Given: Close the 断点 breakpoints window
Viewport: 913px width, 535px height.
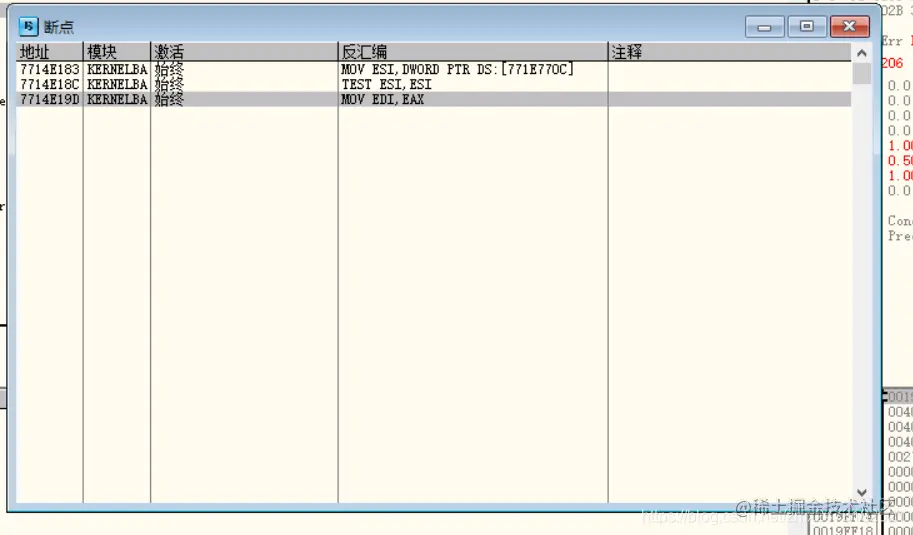Looking at the screenshot, I should click(850, 27).
